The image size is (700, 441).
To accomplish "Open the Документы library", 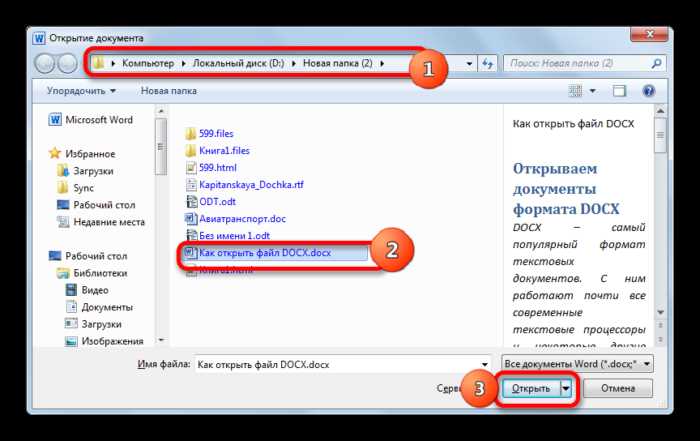I will (x=99, y=307).
